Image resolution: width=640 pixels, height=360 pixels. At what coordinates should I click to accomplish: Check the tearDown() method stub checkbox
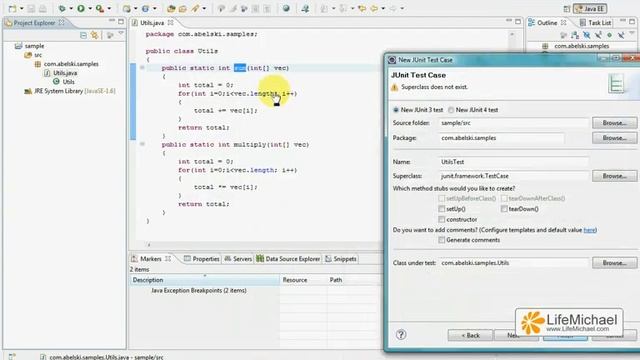tap(504, 209)
